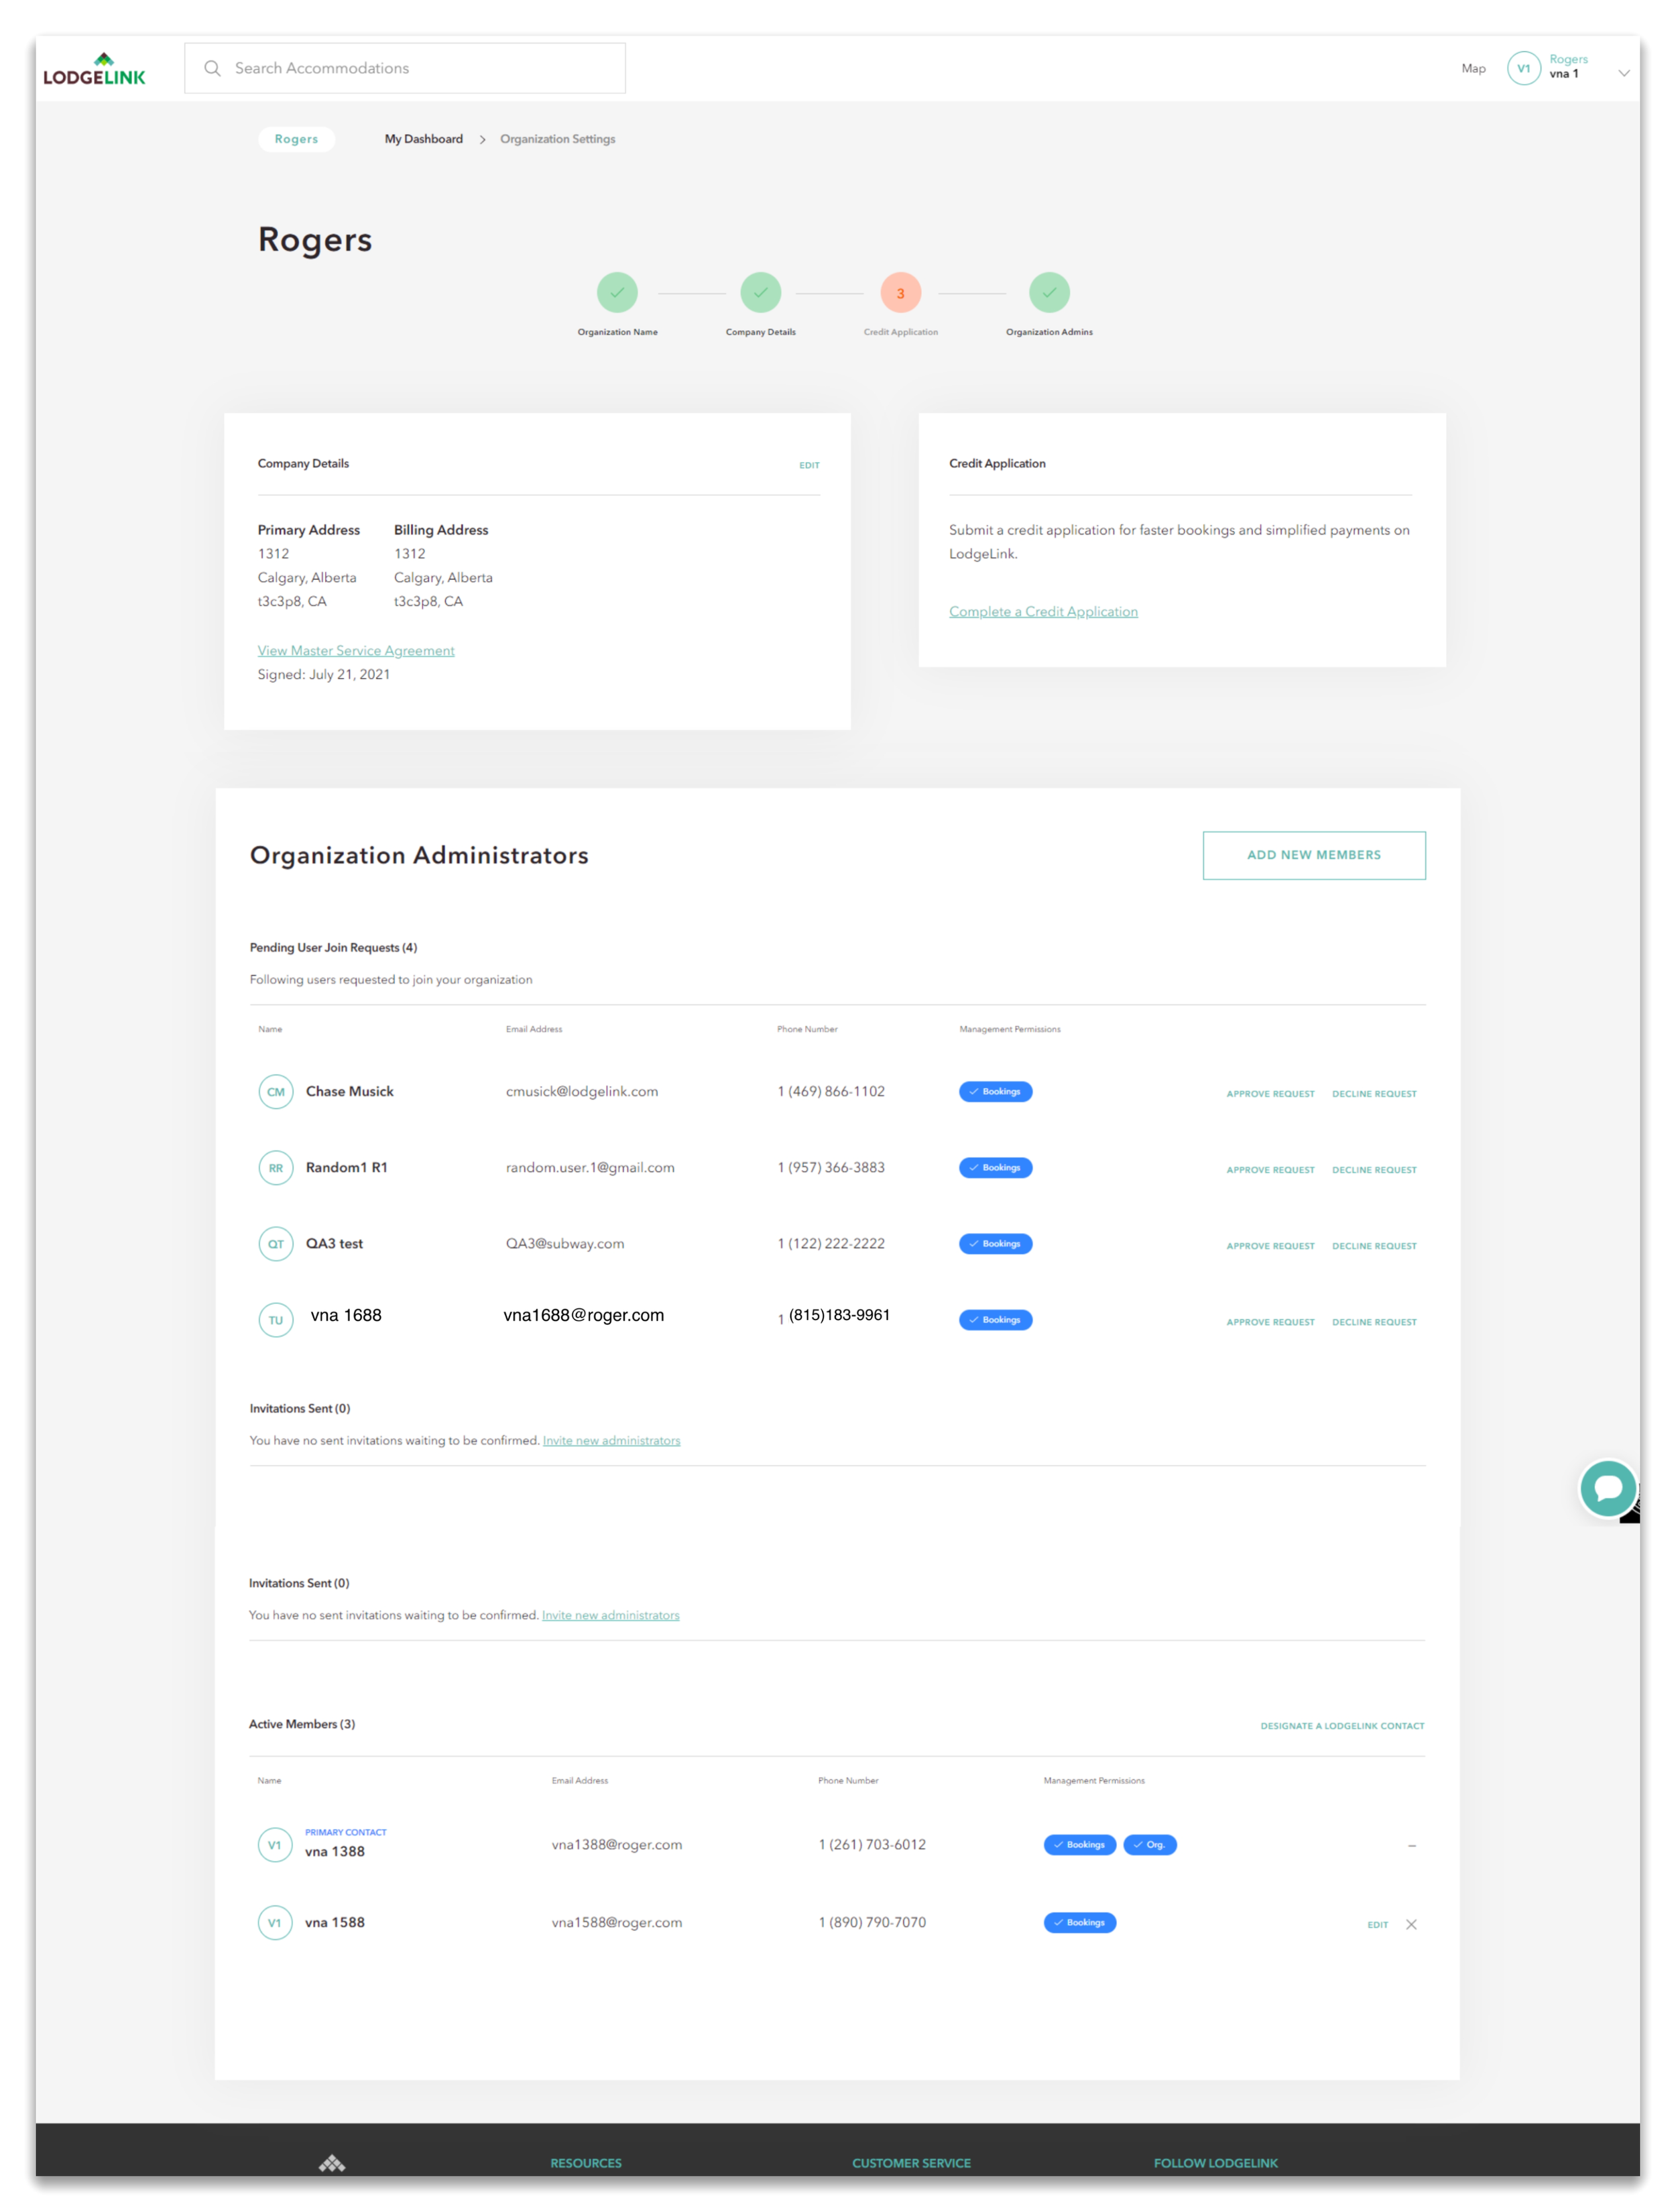Remove member vna 1588 with X icon
Image resolution: width=1676 pixels, height=2212 pixels.
click(x=1411, y=1924)
